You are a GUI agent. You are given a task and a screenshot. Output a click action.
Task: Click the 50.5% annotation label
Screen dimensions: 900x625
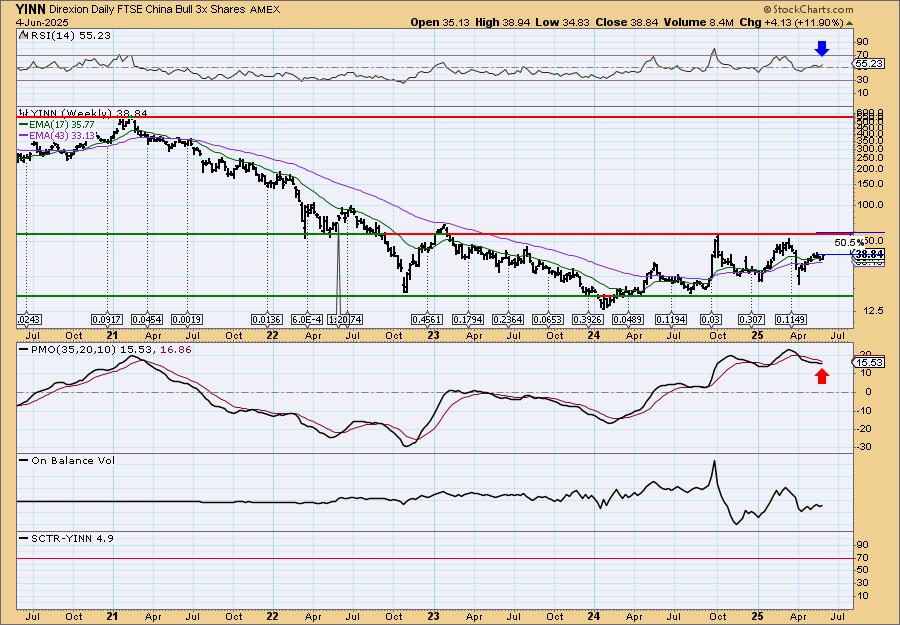(849, 242)
